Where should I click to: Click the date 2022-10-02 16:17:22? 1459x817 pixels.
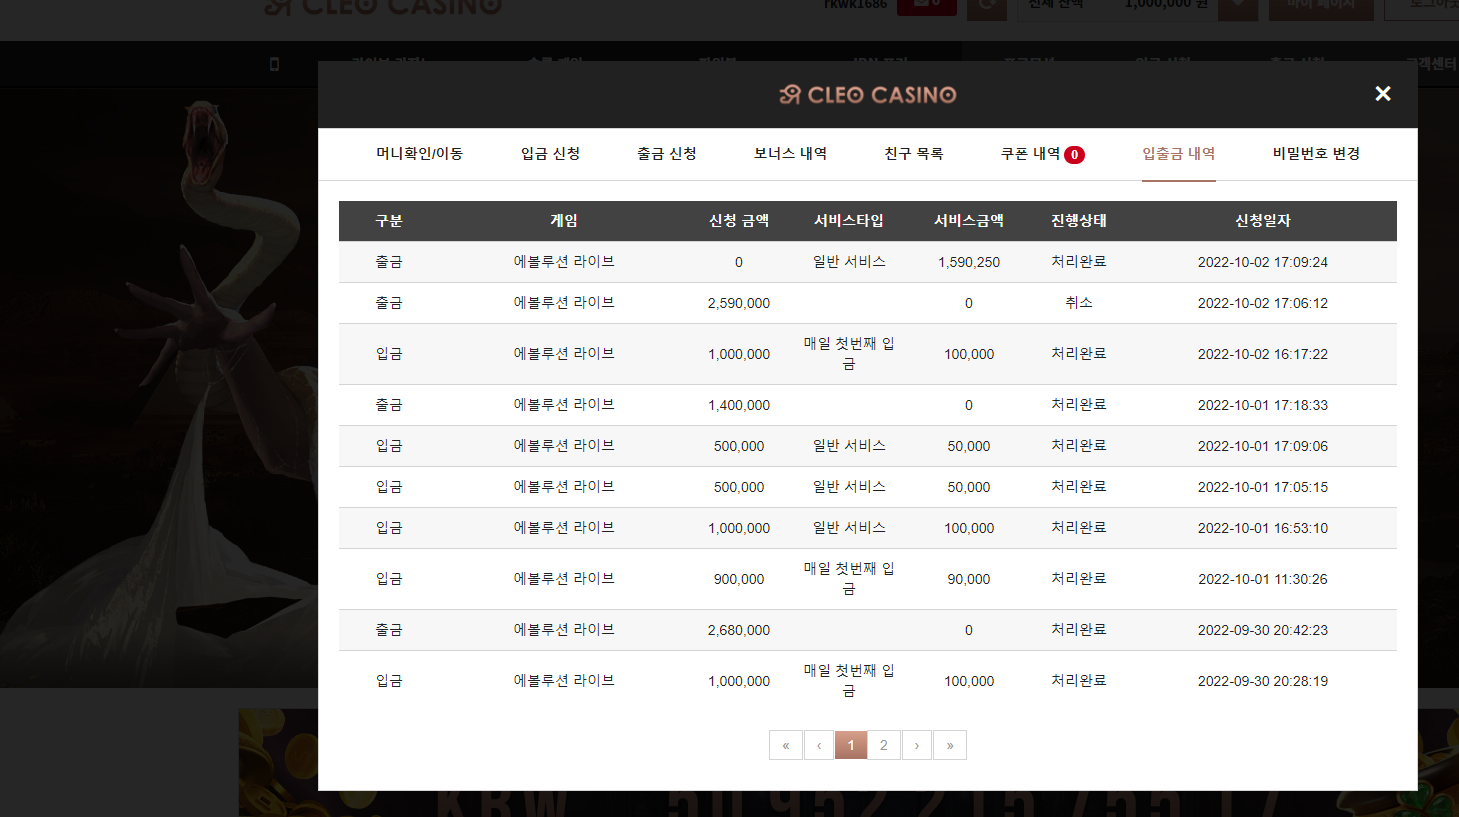[x=1263, y=354]
